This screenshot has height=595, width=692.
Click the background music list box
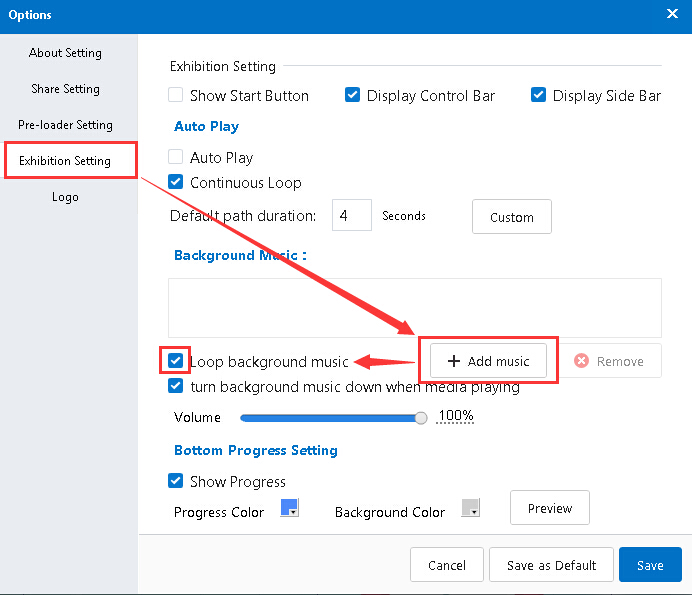pos(415,308)
